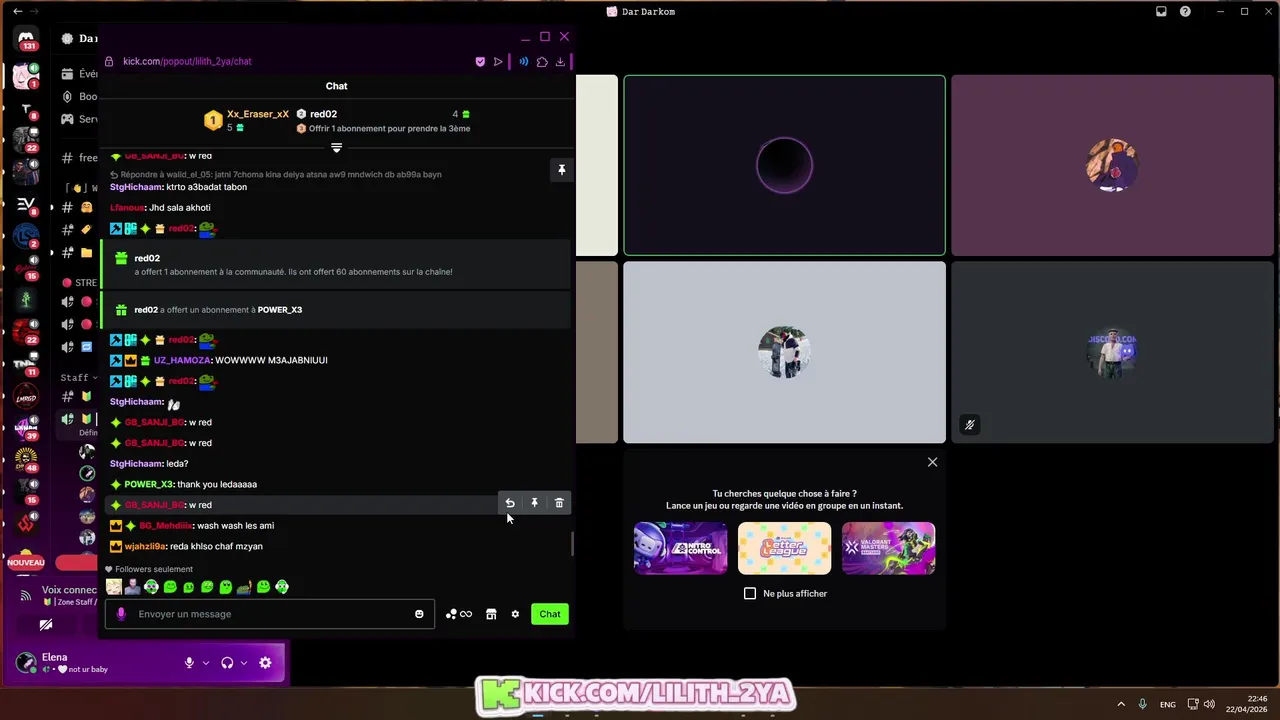Pin the hovered GB_SANJI_BG message
This screenshot has width=1280, height=720.
[x=534, y=503]
